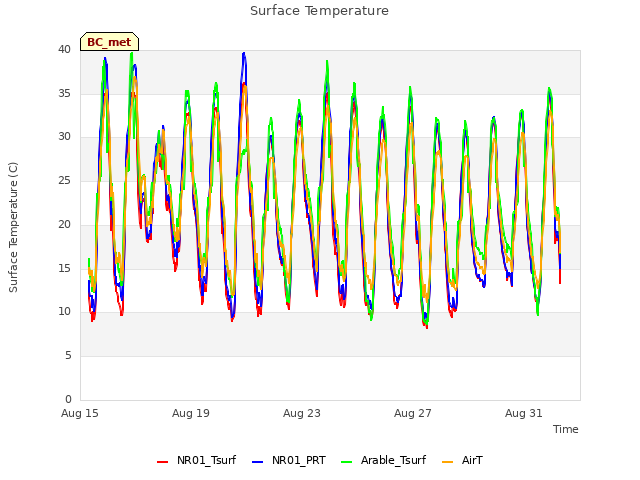Image resolution: width=640 pixels, height=480 pixels.
Task: Click the 25 y-axis tick label
Action: 64,180
